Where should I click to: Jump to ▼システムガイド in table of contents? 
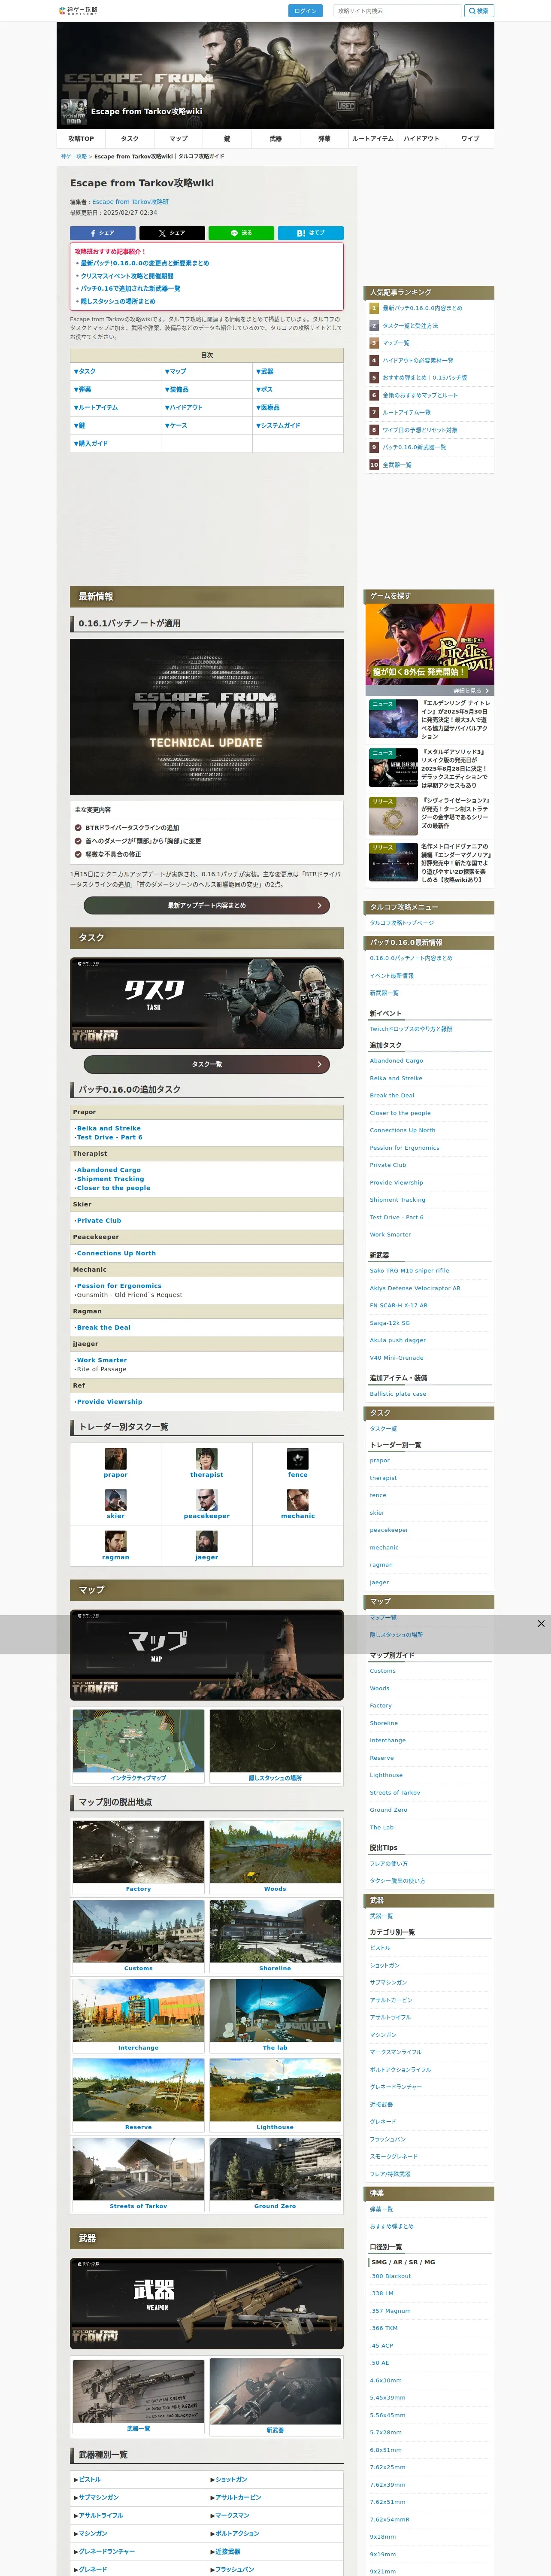click(x=278, y=425)
